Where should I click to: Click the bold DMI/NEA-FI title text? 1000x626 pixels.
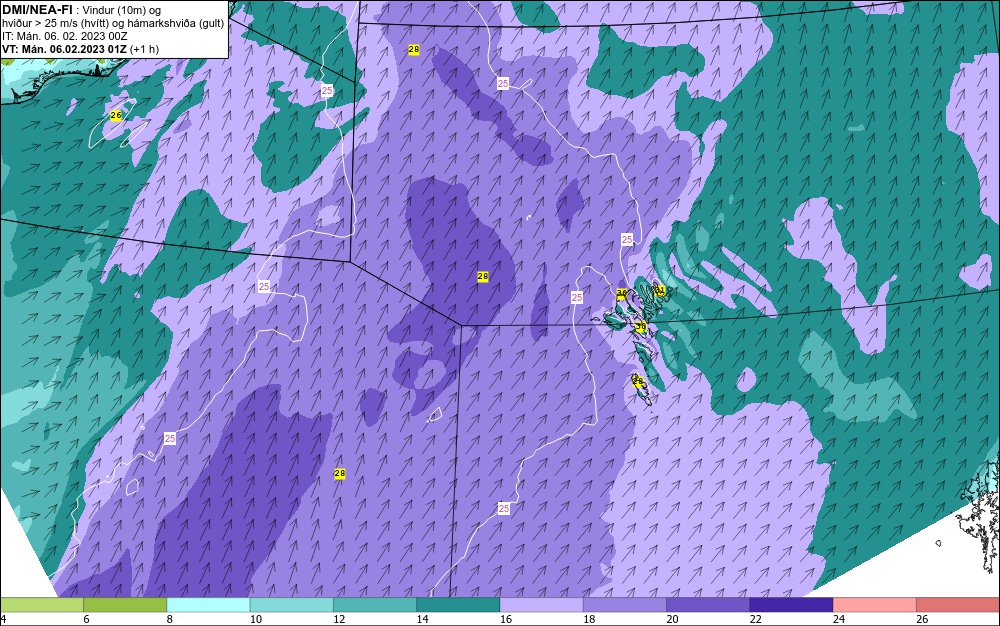coord(37,9)
